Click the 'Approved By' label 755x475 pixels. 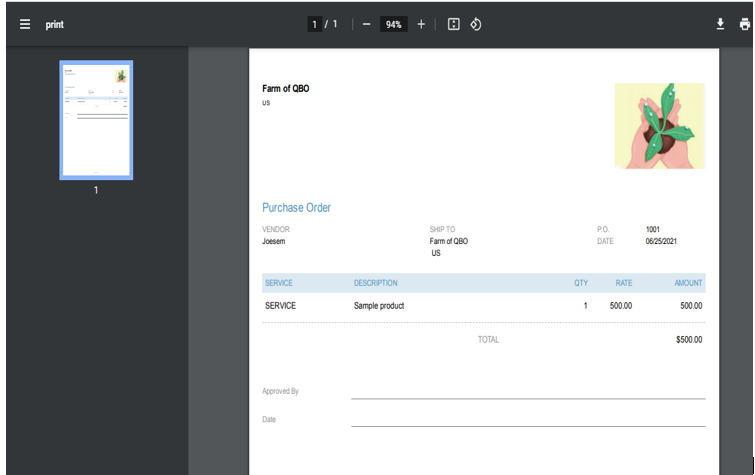[x=280, y=391]
